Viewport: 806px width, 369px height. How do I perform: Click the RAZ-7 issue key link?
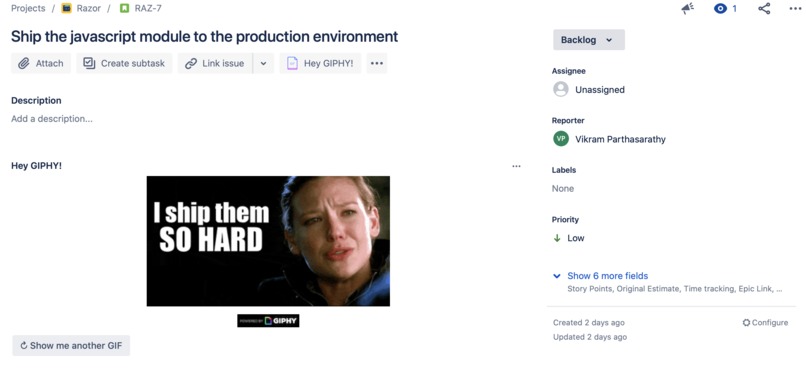(x=148, y=8)
